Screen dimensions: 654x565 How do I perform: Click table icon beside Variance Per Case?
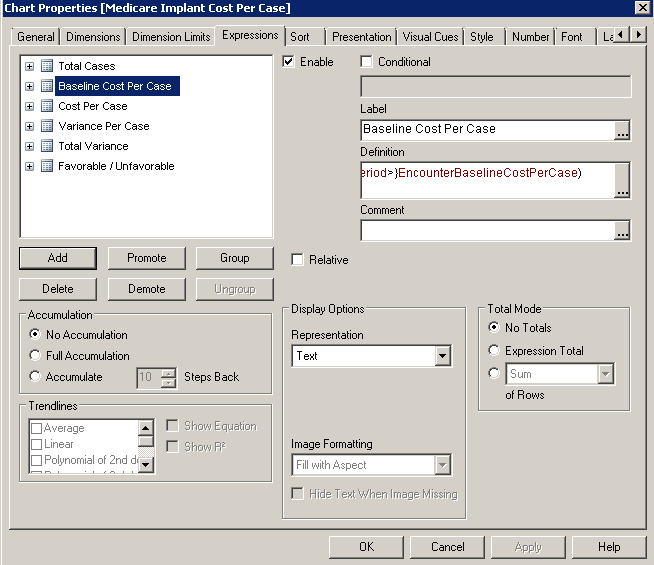pos(47,126)
